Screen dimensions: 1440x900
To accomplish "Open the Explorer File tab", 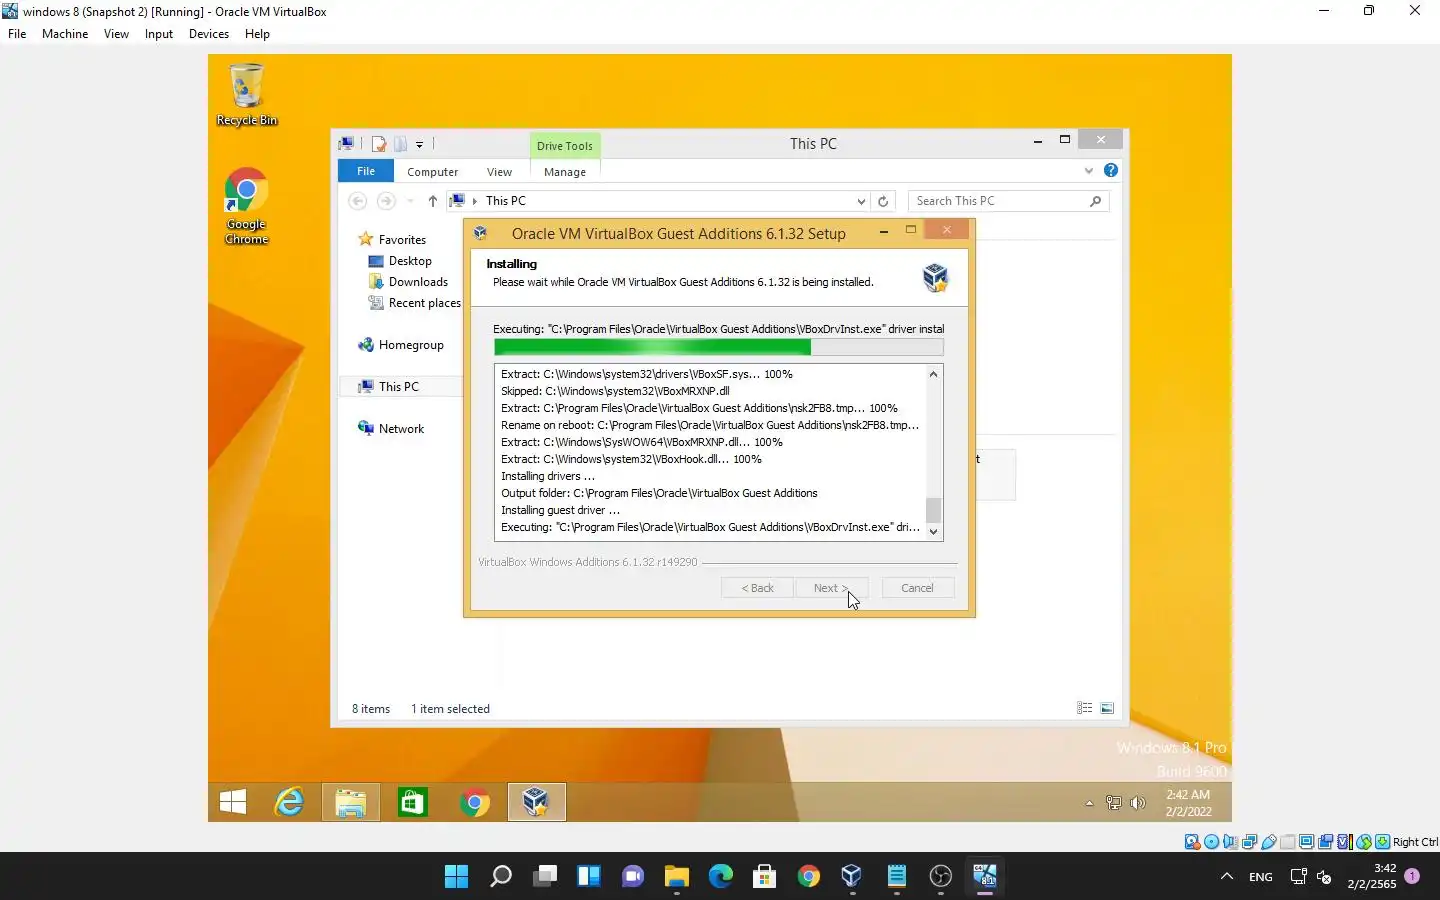I will (366, 171).
